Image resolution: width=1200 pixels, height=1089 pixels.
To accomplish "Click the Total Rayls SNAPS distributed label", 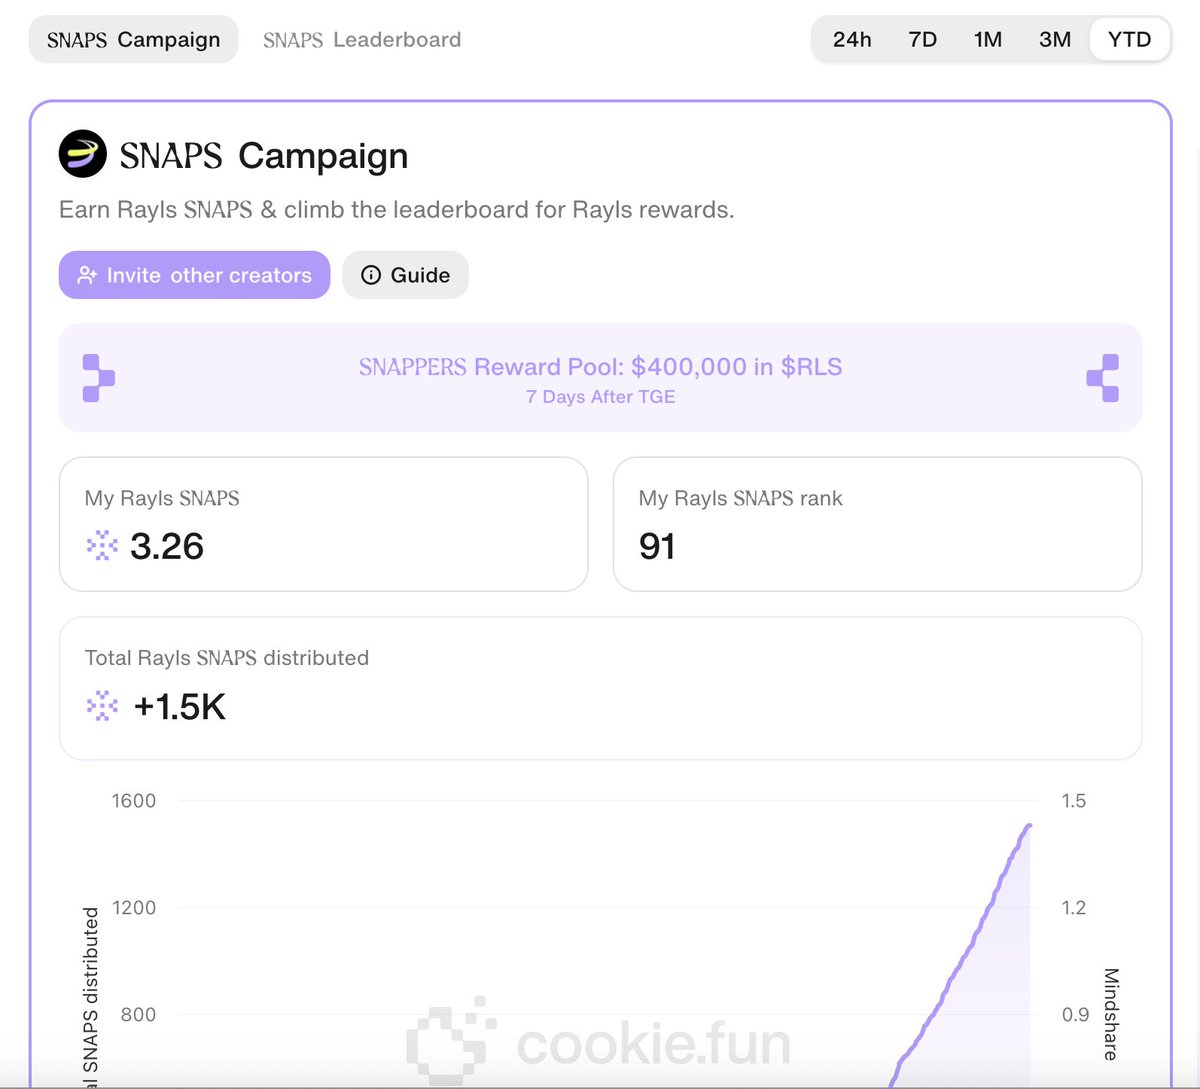I will [227, 658].
